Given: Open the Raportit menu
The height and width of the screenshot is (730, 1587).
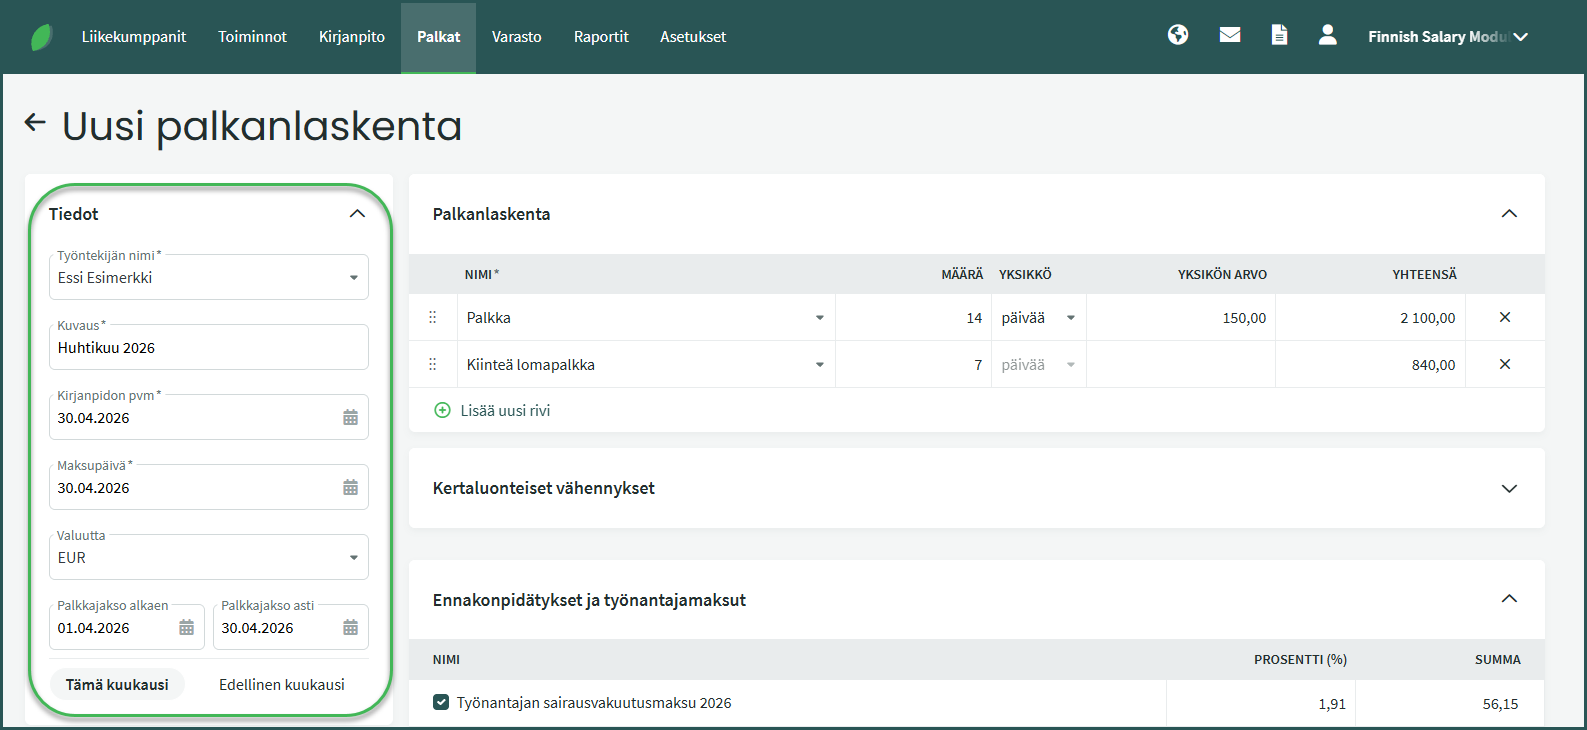Looking at the screenshot, I should pos(601,37).
